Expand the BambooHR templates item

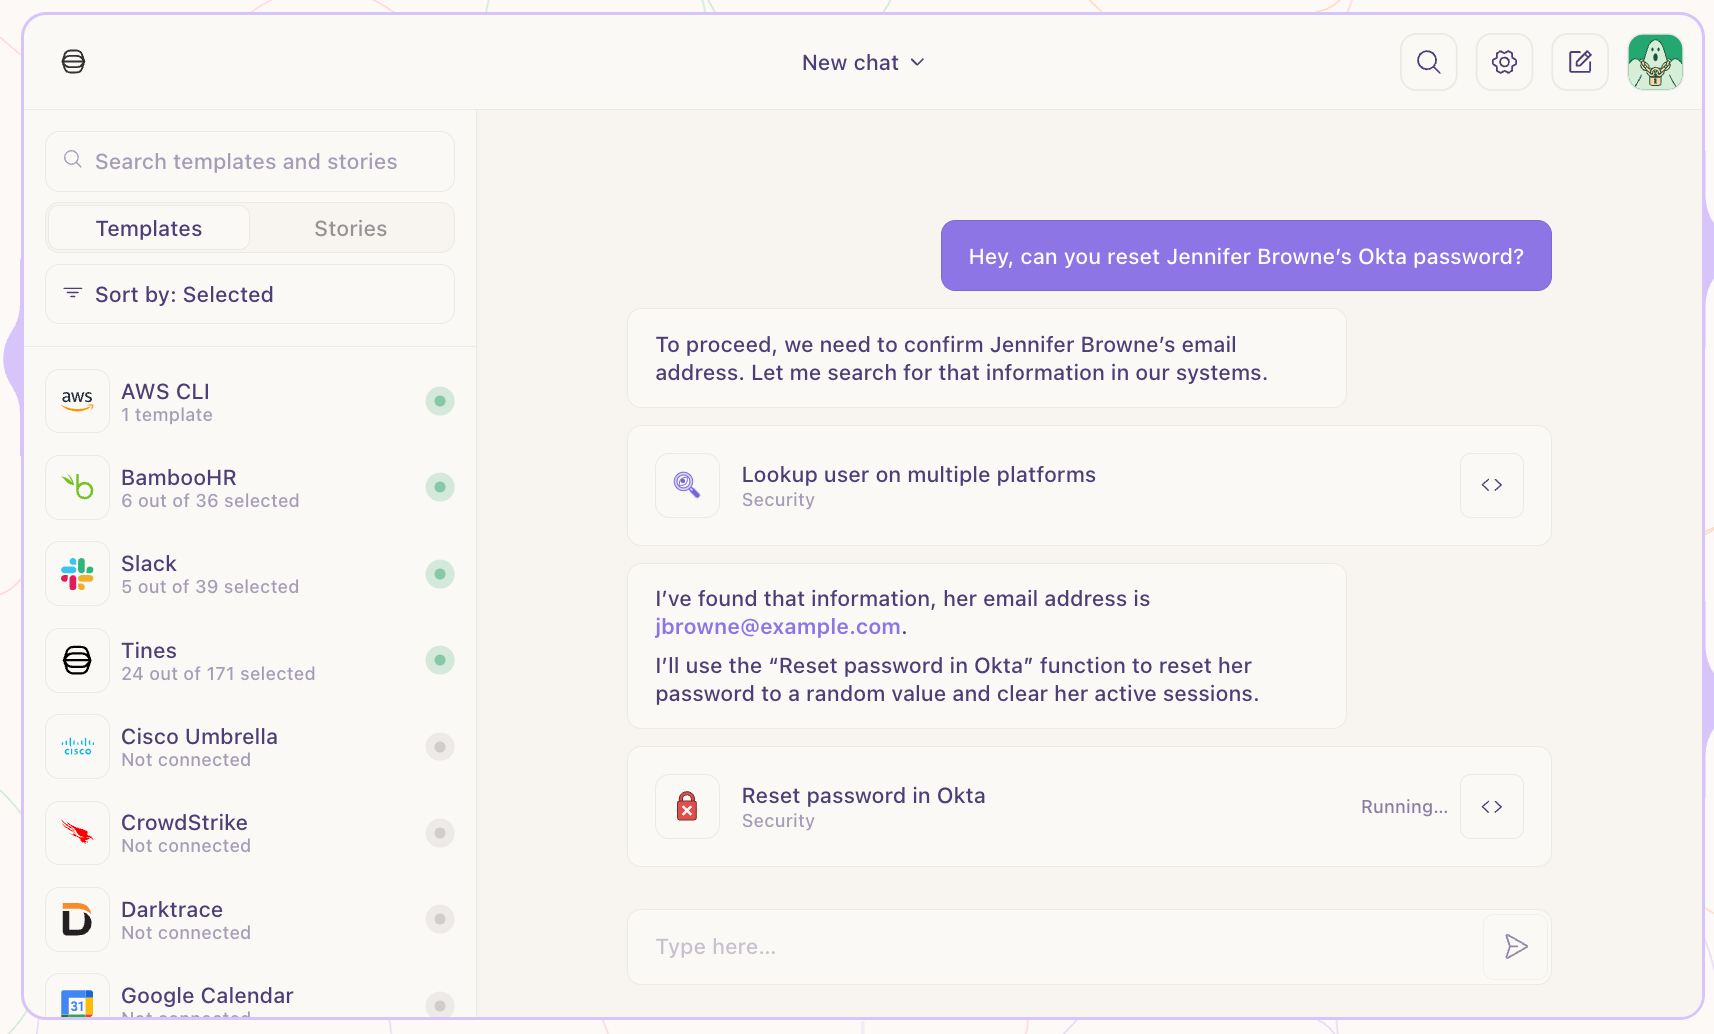[210, 487]
